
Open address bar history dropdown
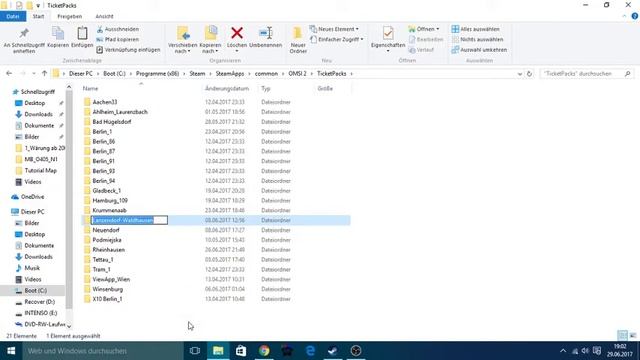(520, 74)
